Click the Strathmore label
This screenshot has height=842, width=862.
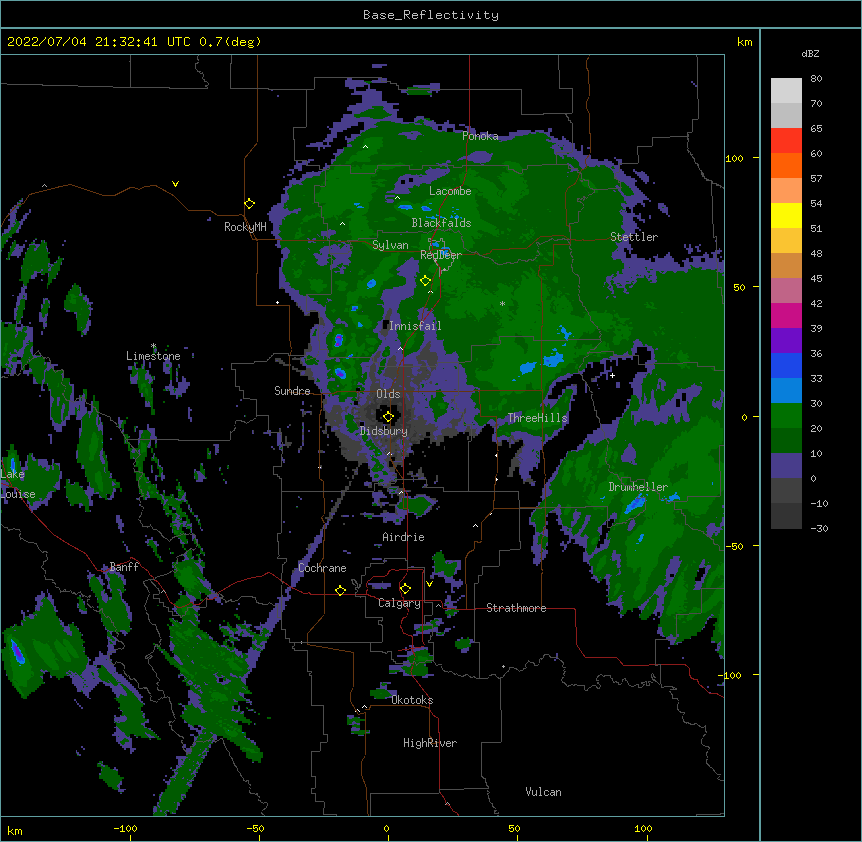click(x=516, y=608)
